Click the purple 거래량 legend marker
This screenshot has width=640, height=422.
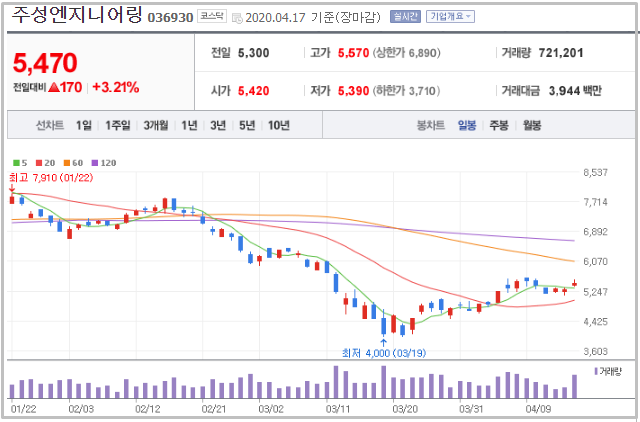[596, 371]
